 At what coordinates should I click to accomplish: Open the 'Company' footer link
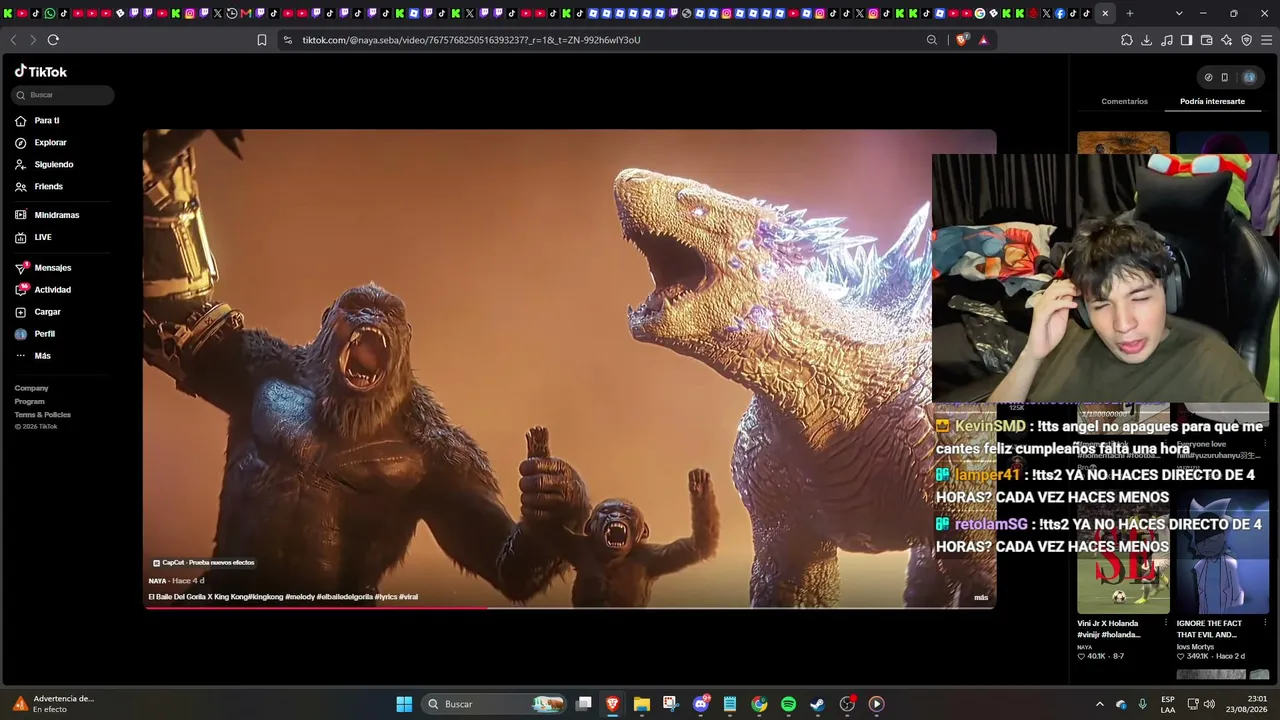pos(31,388)
